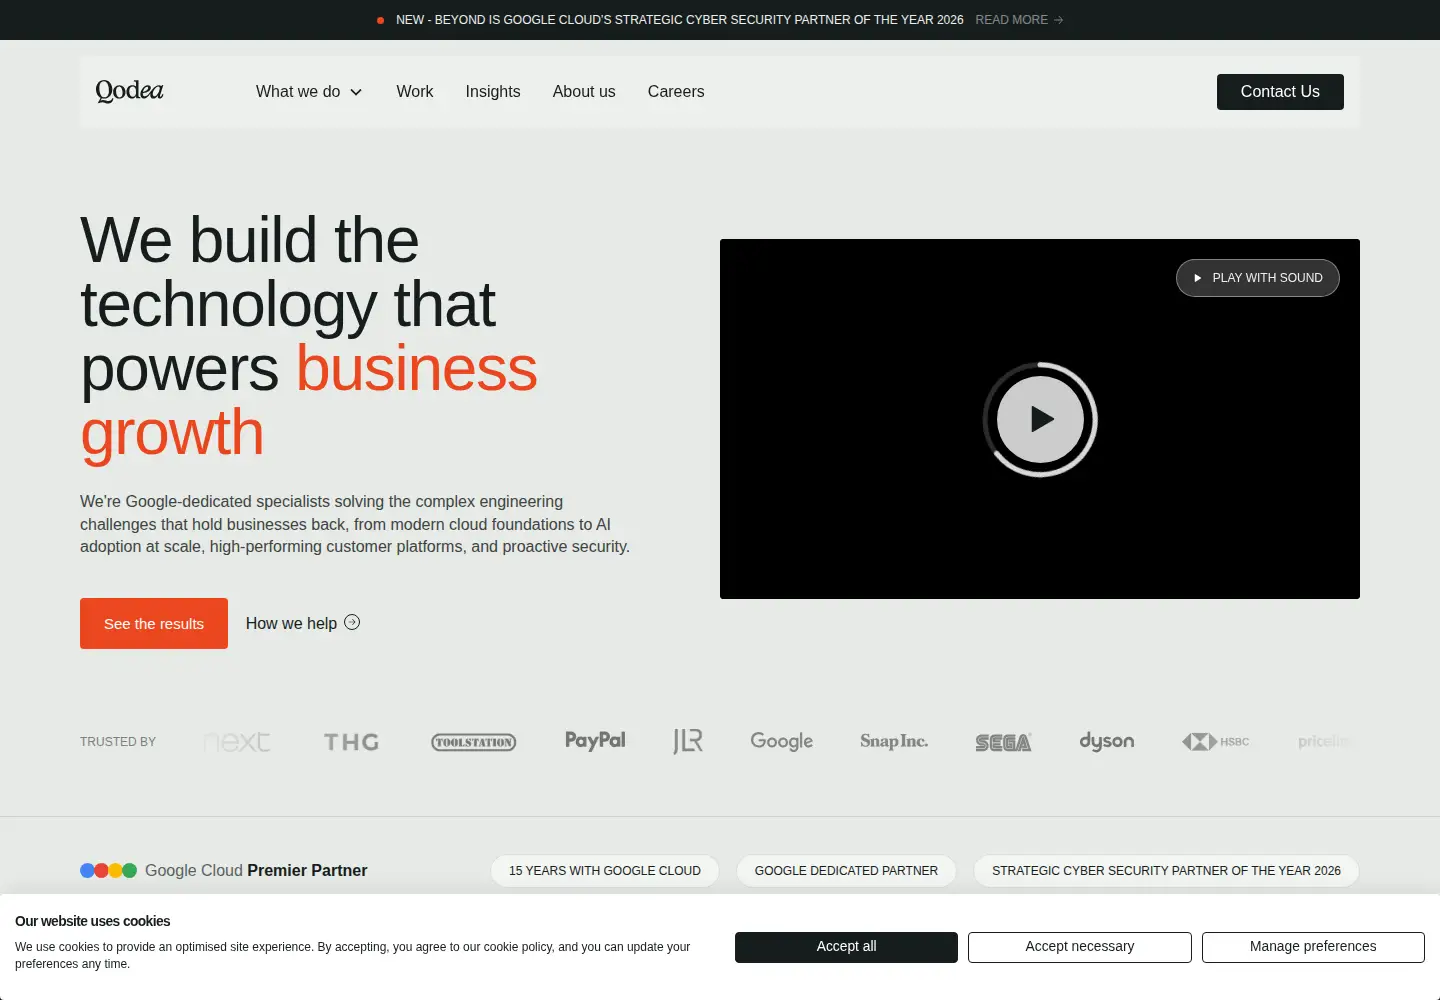Navigate to Careers
This screenshot has width=1440, height=1000.
676,92
